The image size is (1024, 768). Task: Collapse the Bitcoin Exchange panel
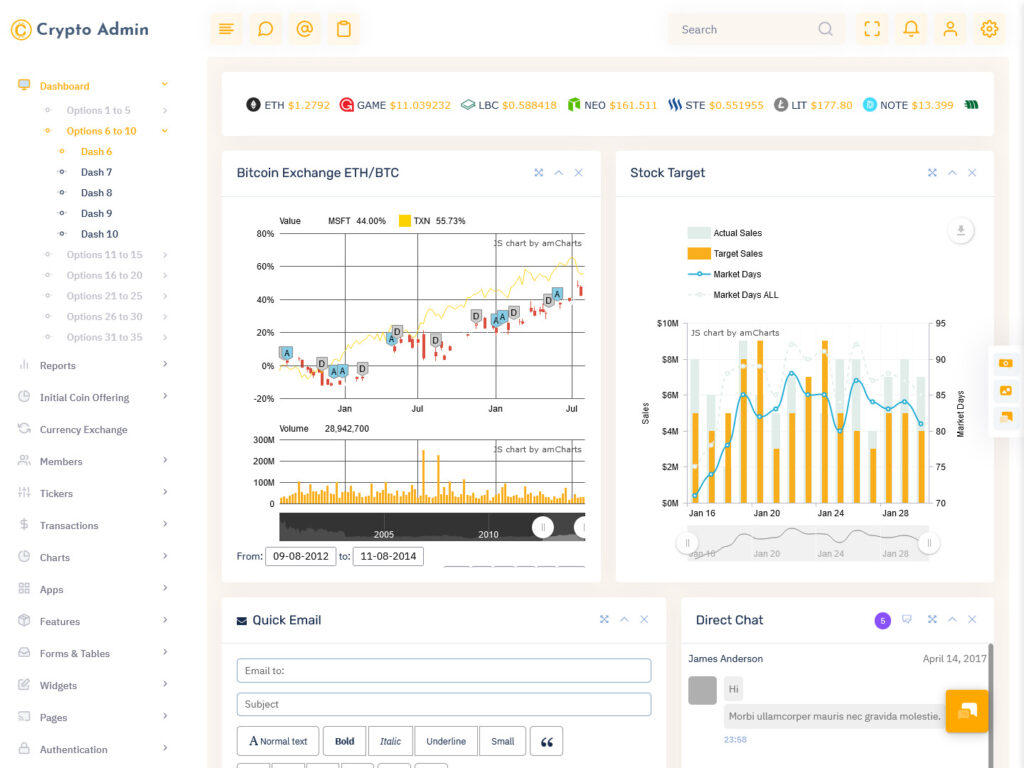(558, 173)
